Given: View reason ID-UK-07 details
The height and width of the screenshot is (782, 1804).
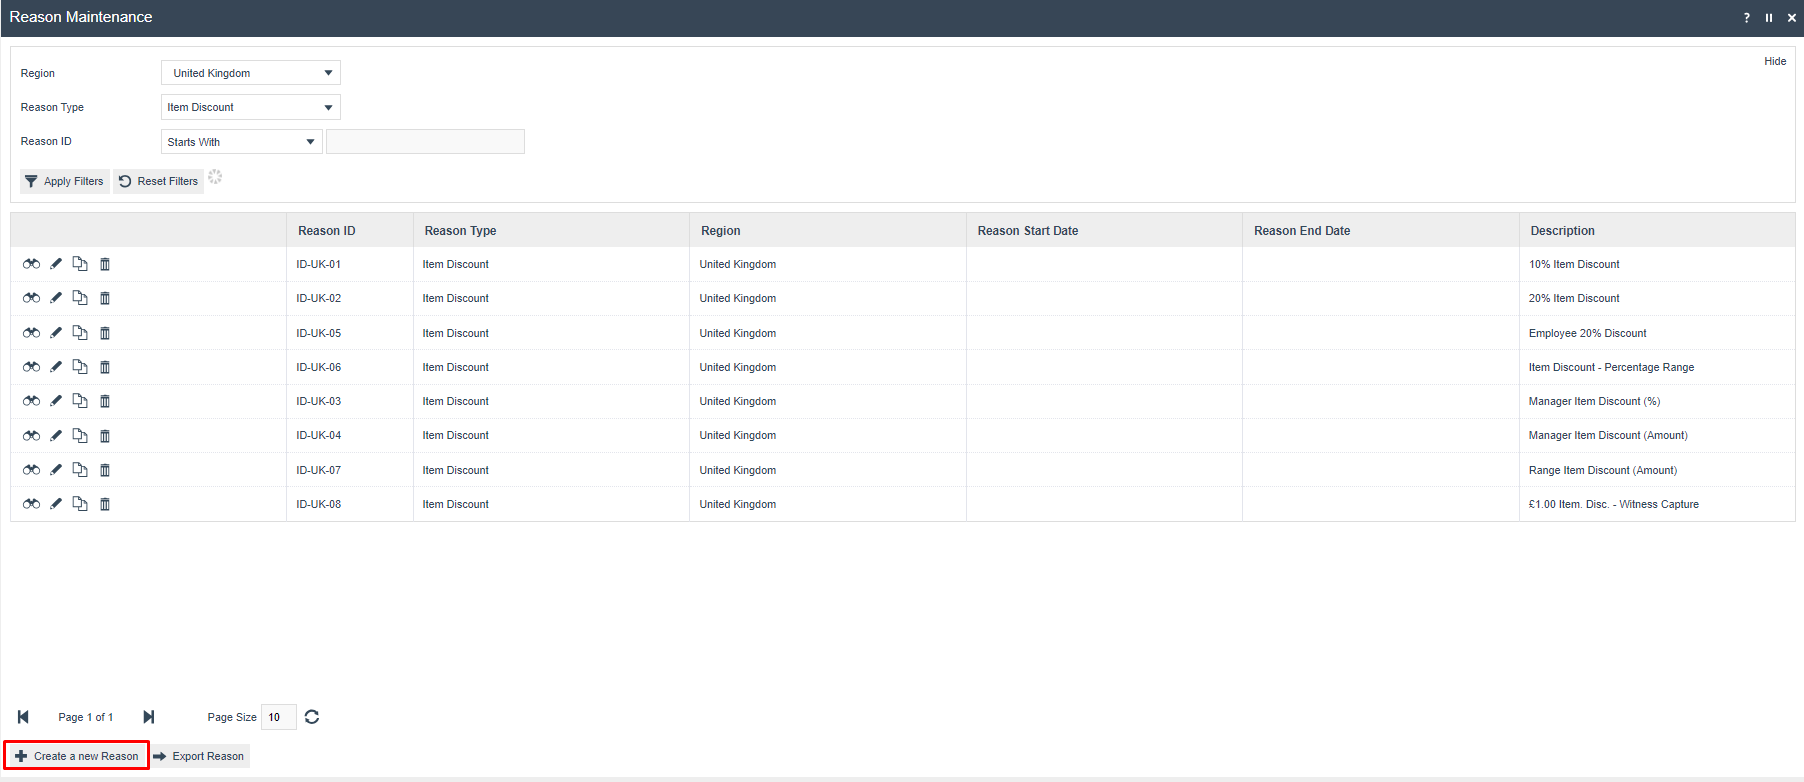Looking at the screenshot, I should pyautogui.click(x=32, y=470).
